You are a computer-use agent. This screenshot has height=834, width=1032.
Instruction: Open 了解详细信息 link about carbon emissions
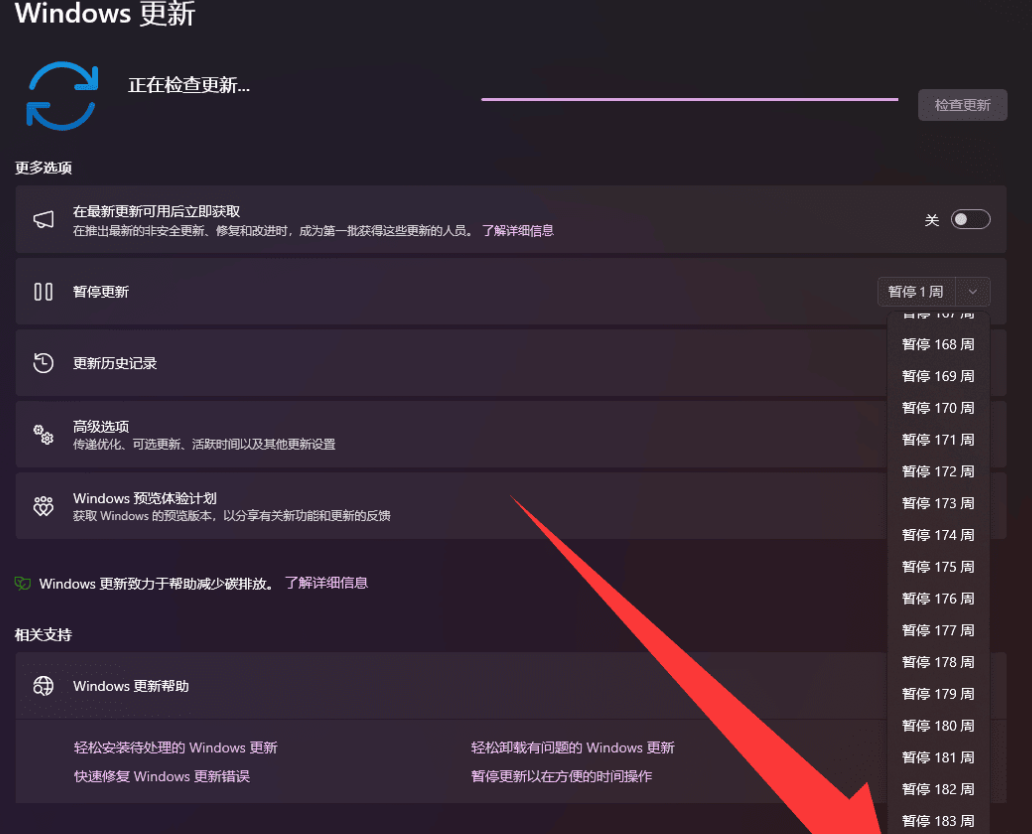tap(326, 583)
